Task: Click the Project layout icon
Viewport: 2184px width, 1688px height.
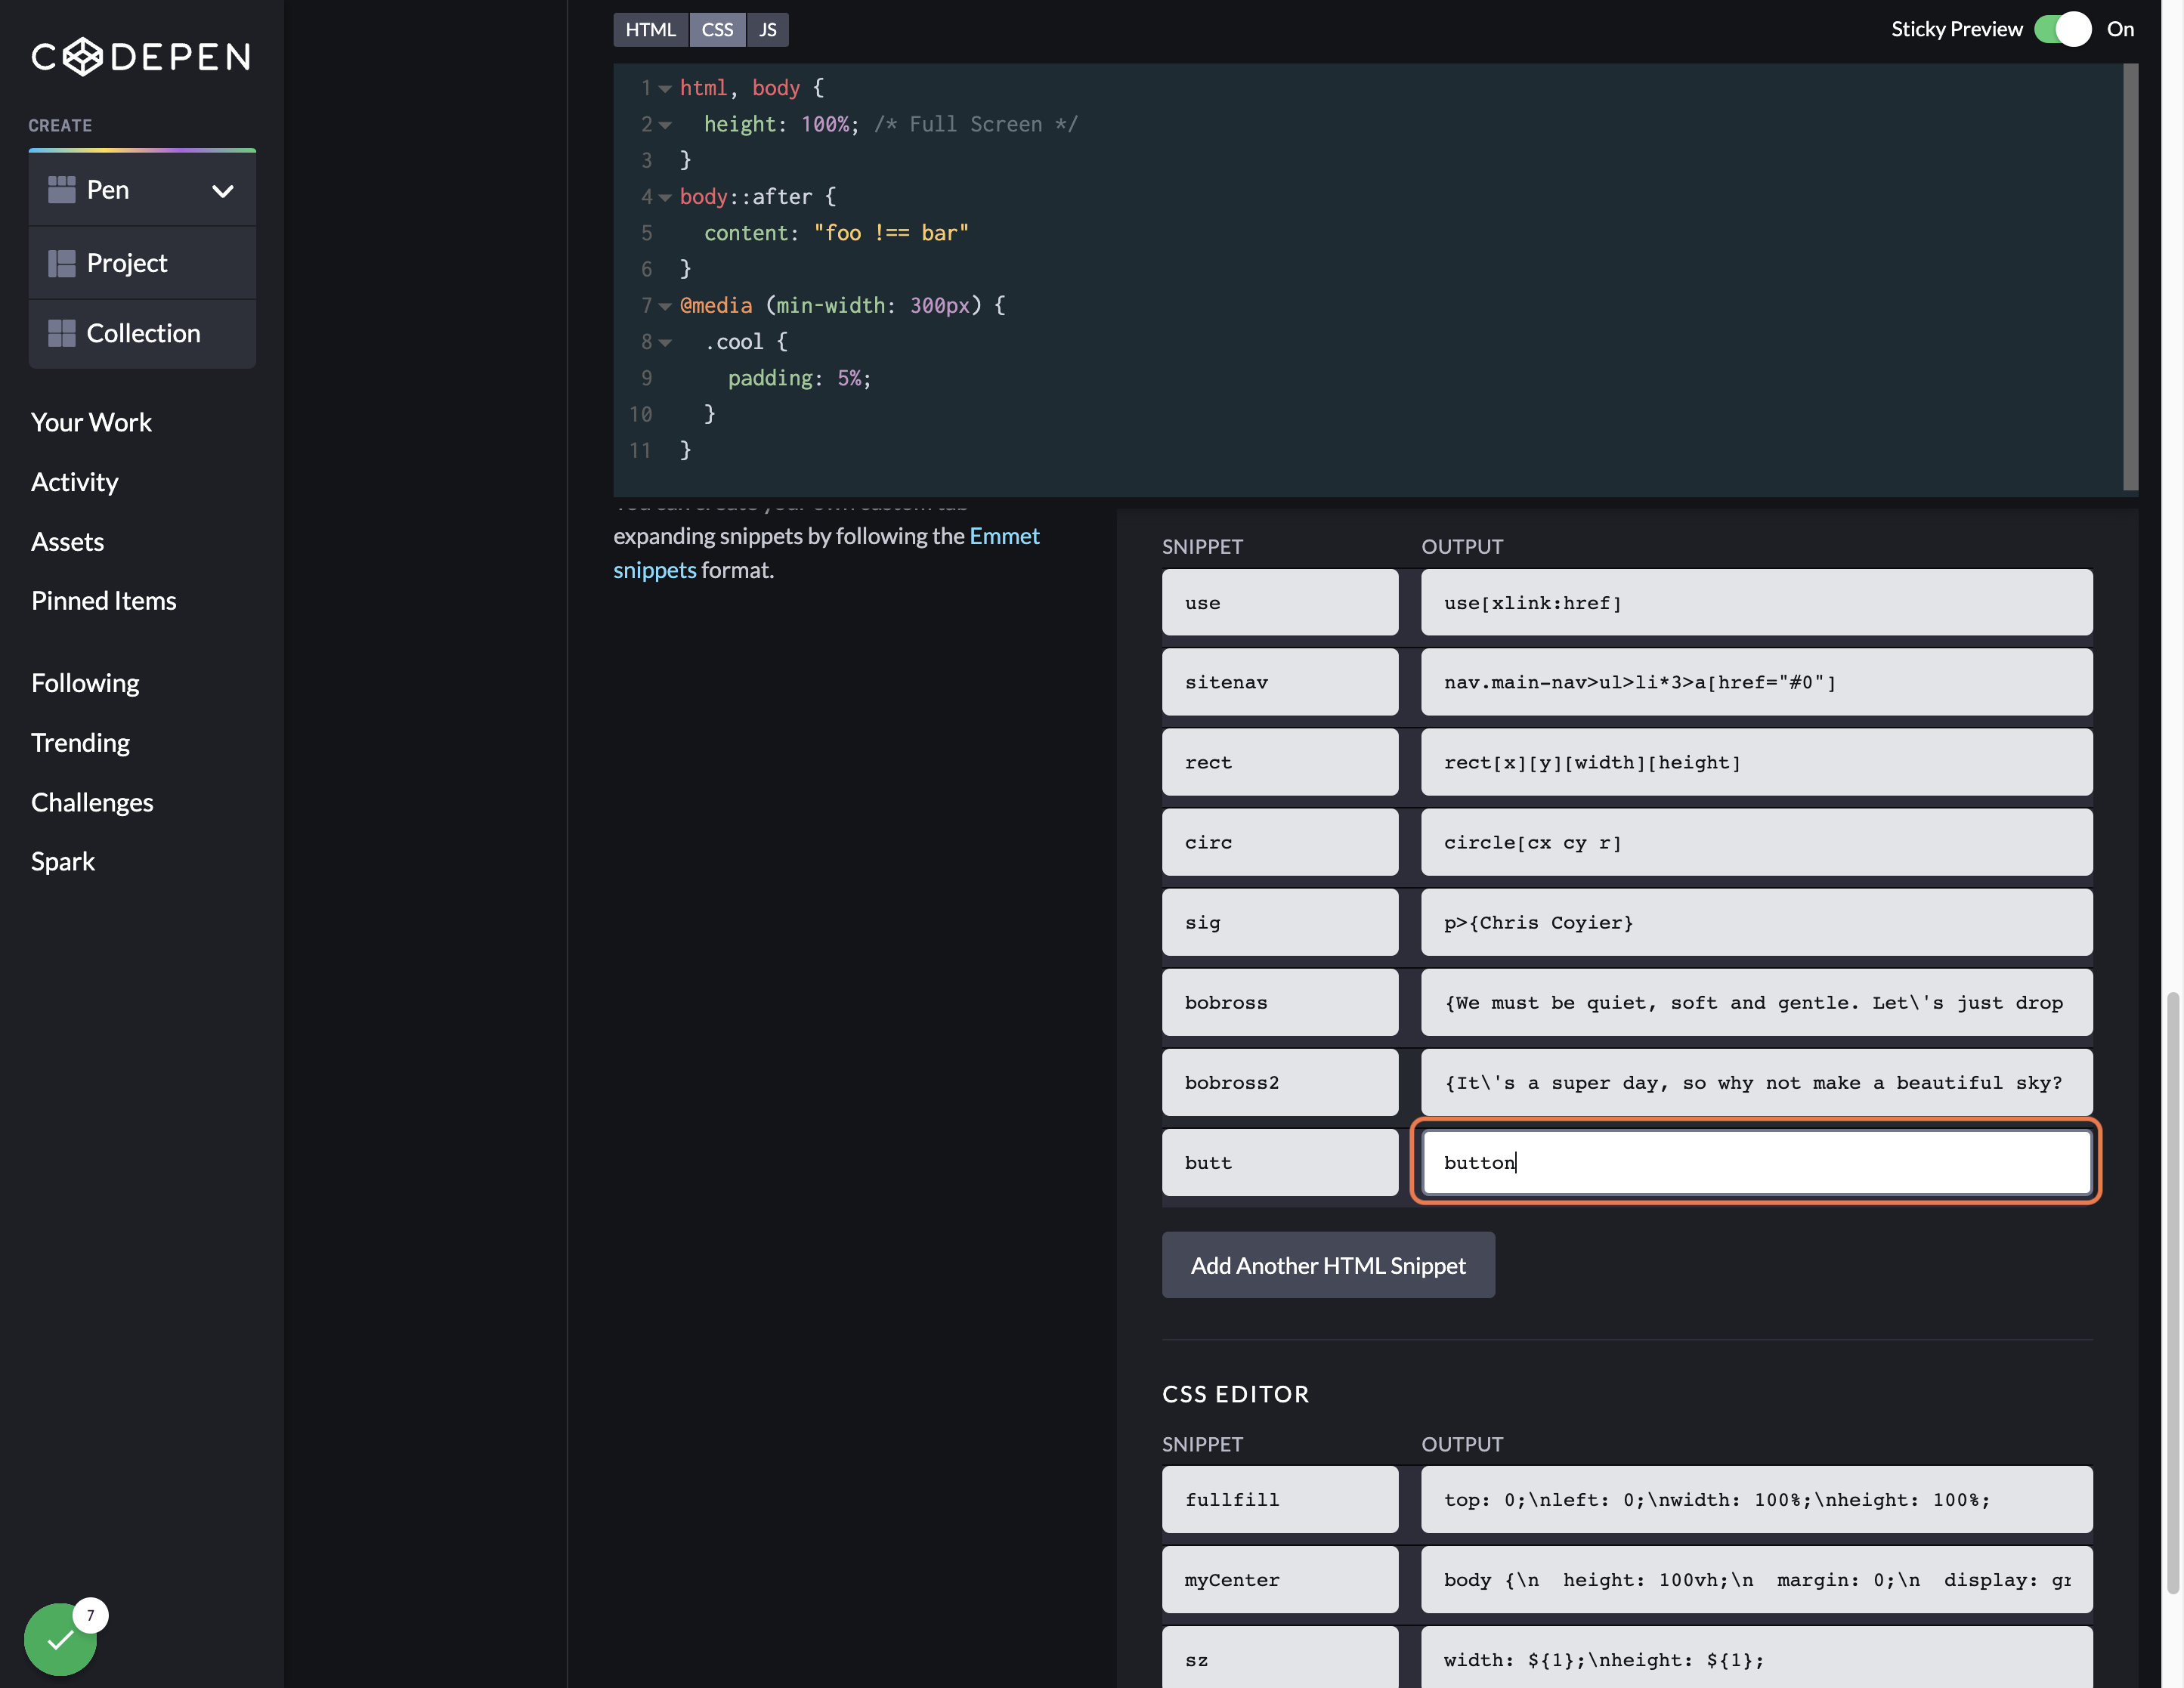Action: pos(62,263)
